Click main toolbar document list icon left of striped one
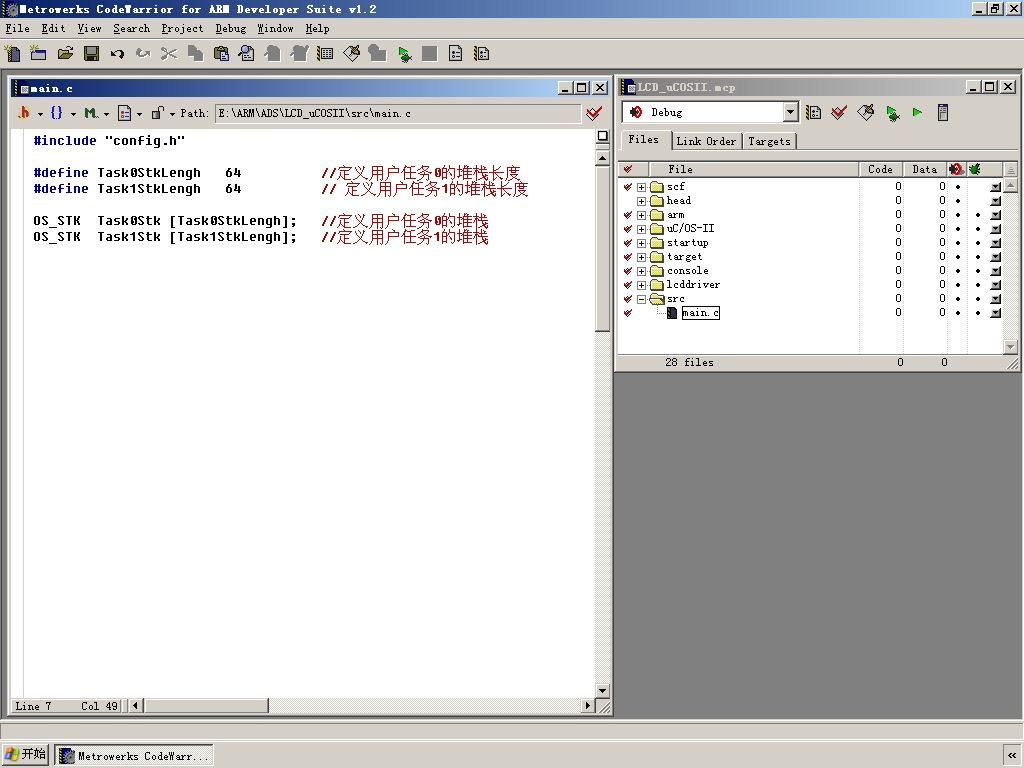 coord(456,54)
